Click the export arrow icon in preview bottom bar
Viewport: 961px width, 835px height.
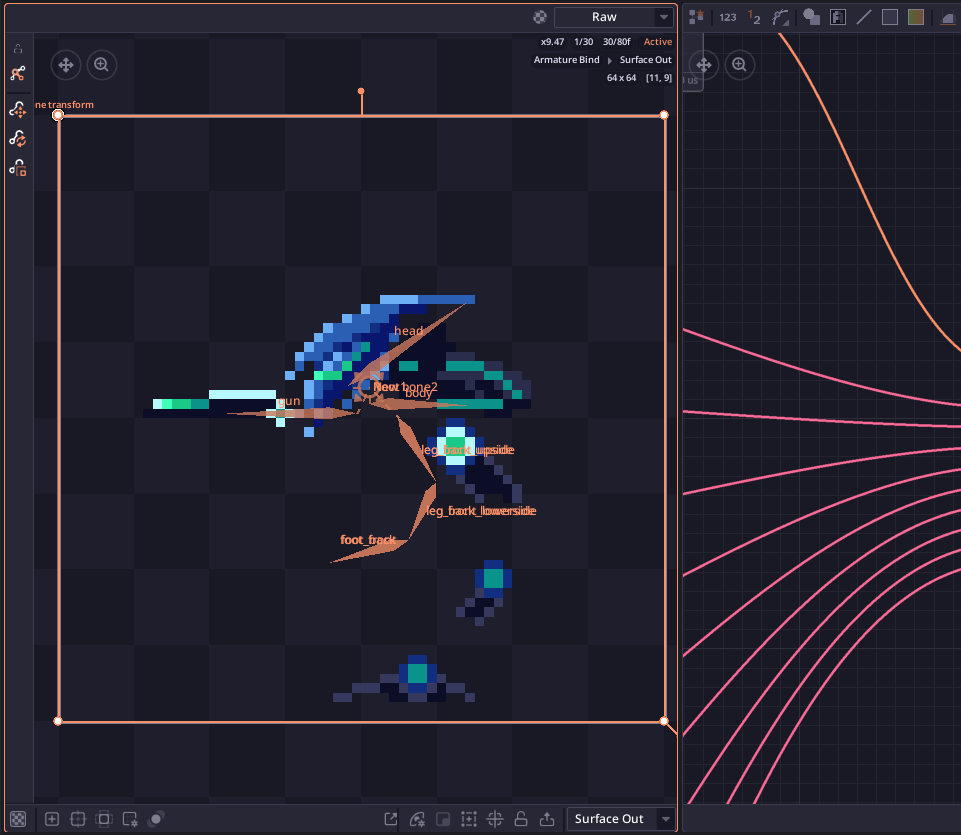tap(547, 818)
